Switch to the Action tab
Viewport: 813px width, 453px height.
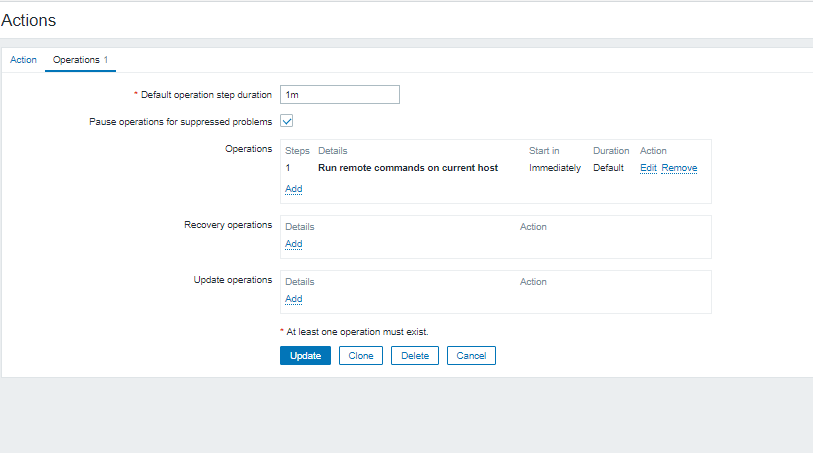click(x=23, y=60)
